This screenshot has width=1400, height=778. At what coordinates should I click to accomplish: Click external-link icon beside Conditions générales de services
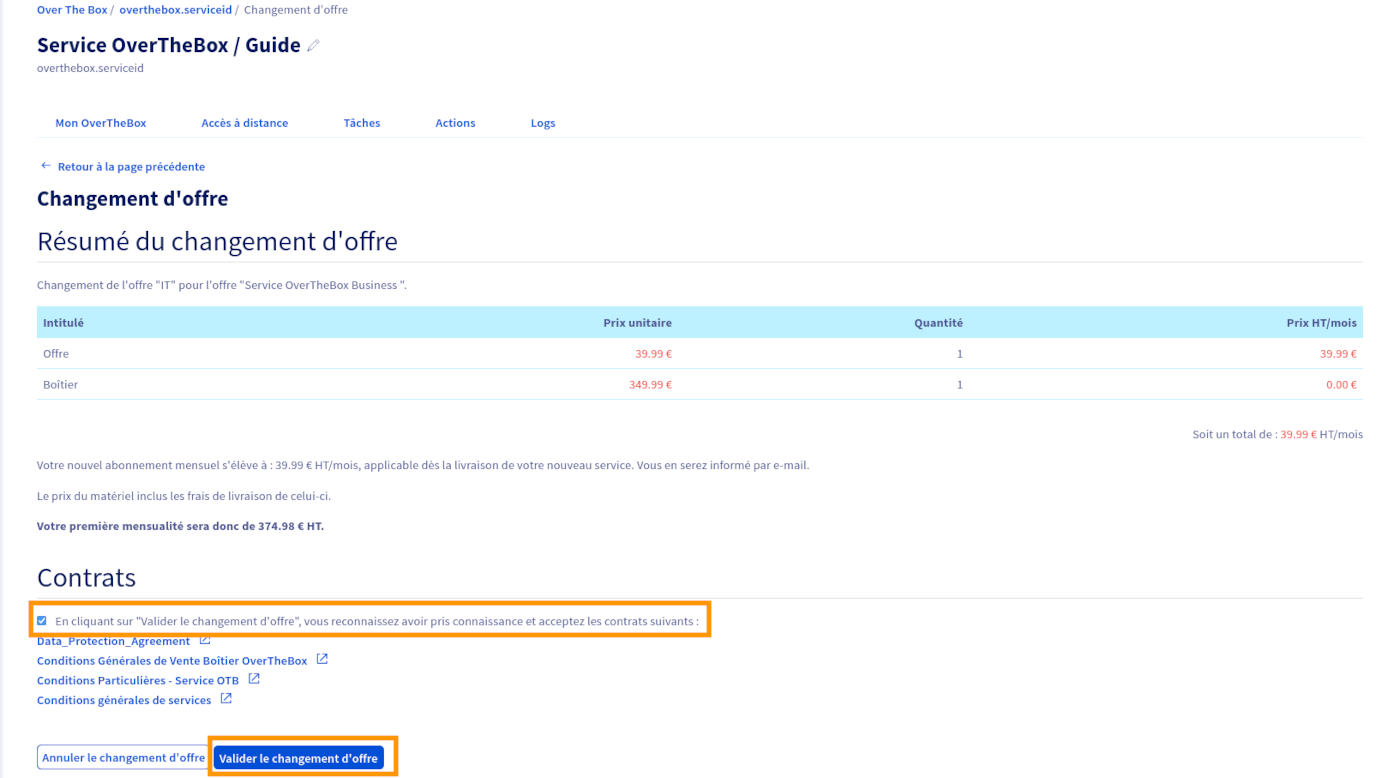coord(226,699)
